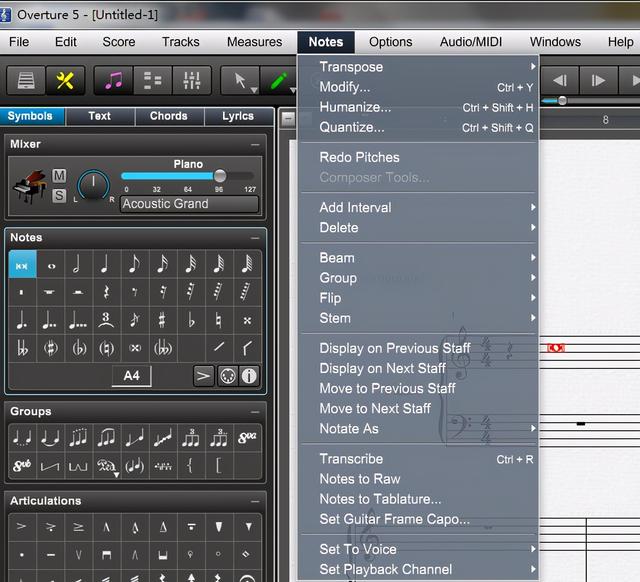Viewport: 640px width, 582px height.
Task: Expand the Notate As submenu
Action: [418, 429]
